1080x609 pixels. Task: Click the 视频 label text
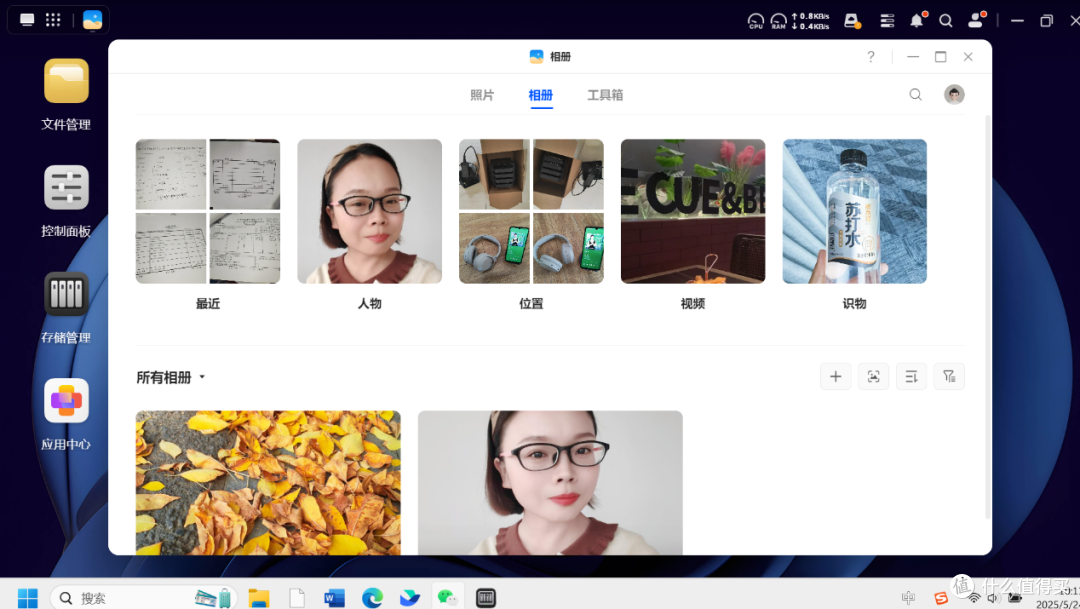click(693, 304)
